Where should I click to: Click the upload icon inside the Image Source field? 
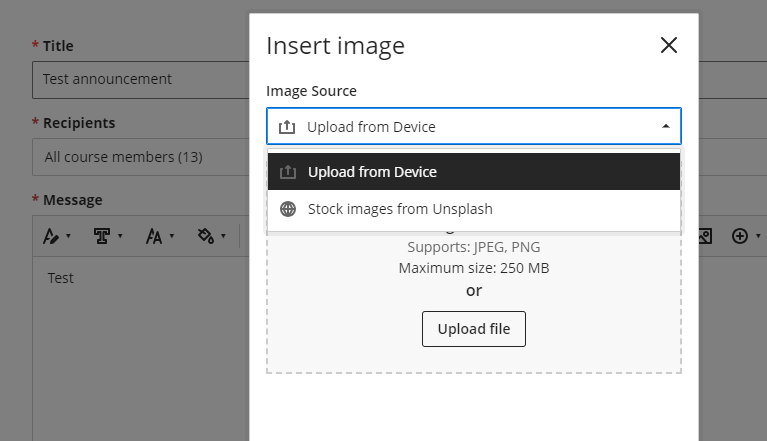287,127
